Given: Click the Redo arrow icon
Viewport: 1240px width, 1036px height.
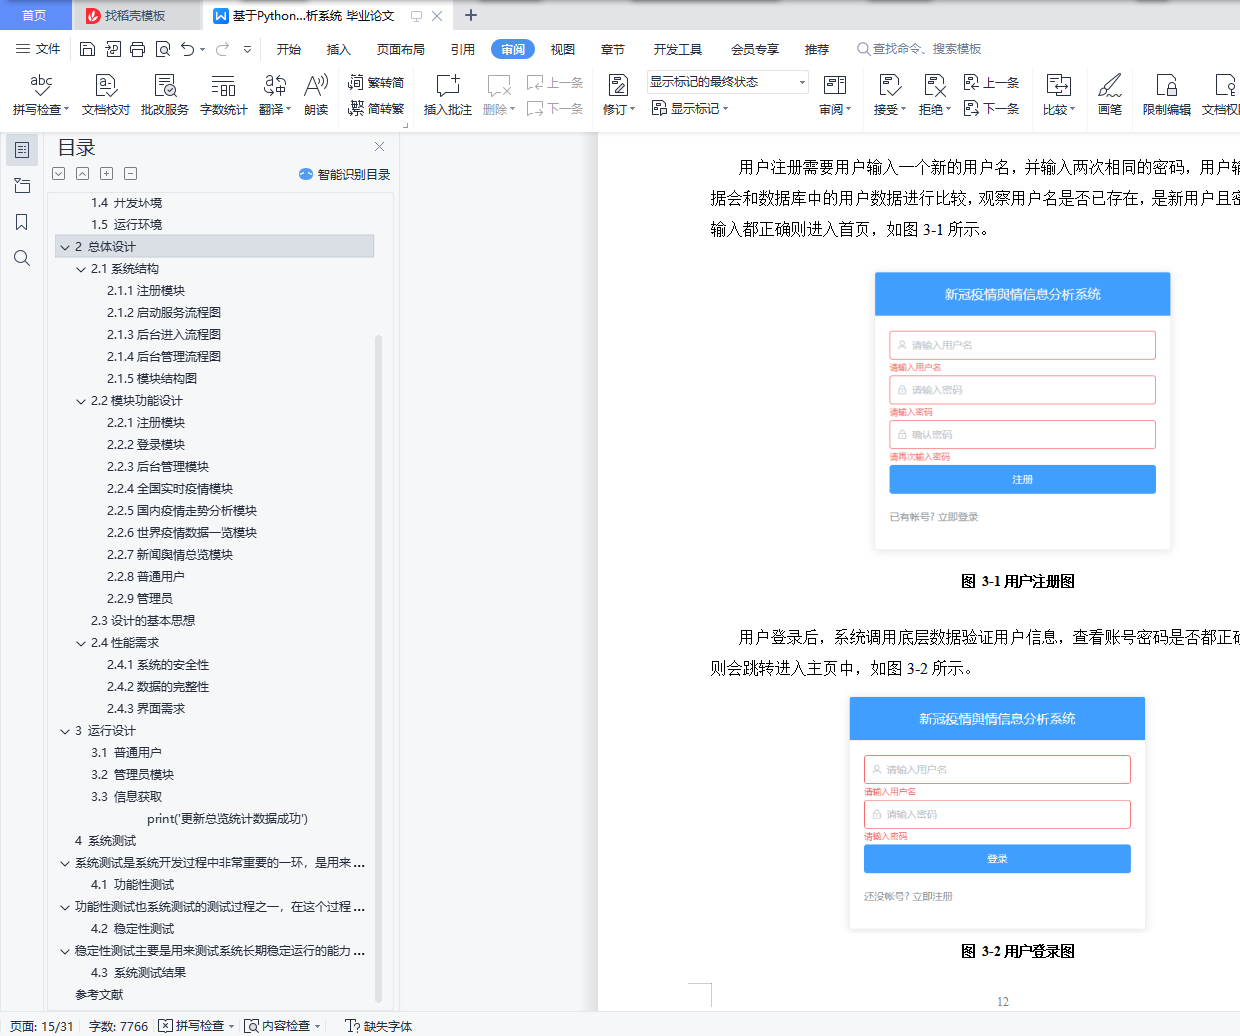Looking at the screenshot, I should pyautogui.click(x=222, y=49).
